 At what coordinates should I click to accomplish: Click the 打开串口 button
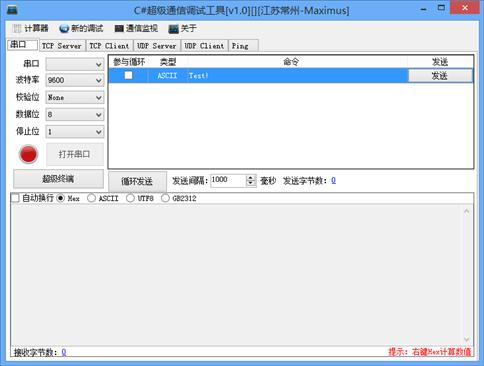[x=75, y=154]
